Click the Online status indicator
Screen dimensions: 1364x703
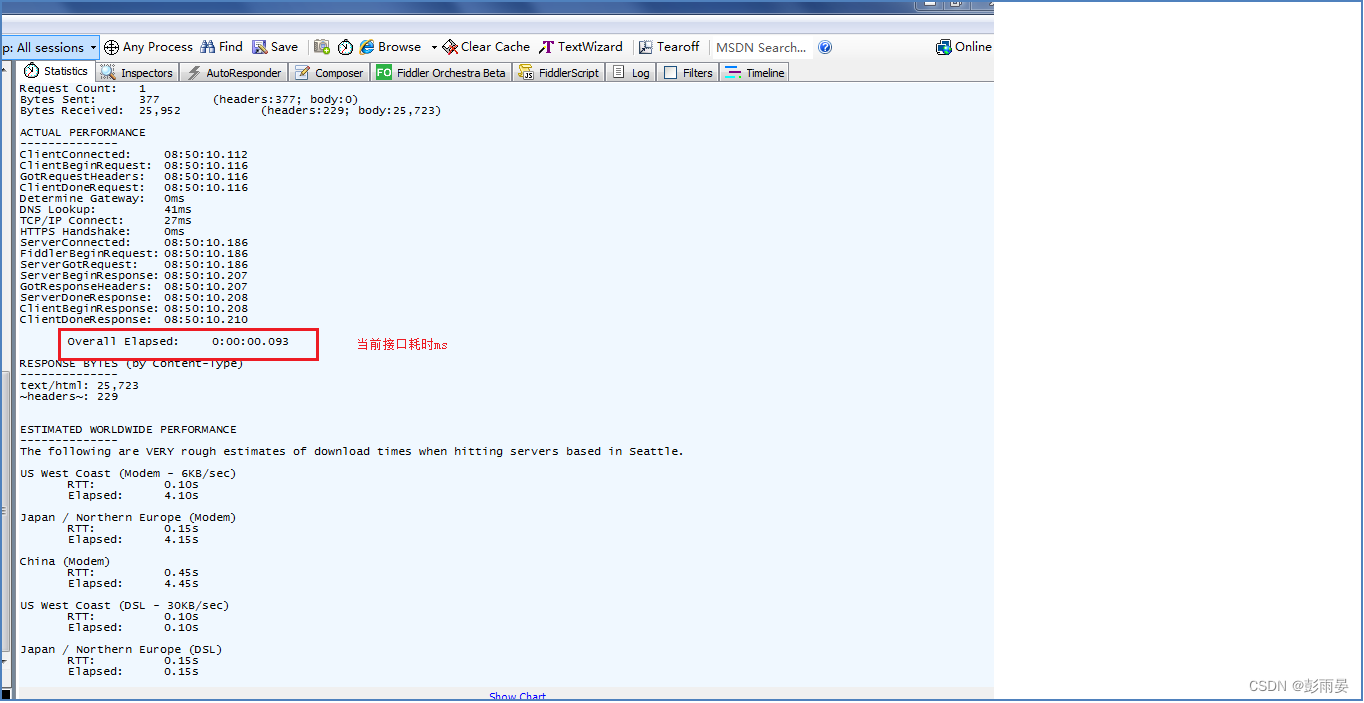[964, 47]
